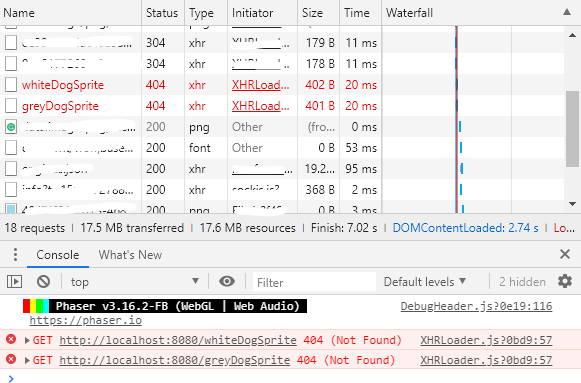Viewport: 581px width, 383px height.
Task: Open the Default levels dropdown
Action: pyautogui.click(x=425, y=282)
